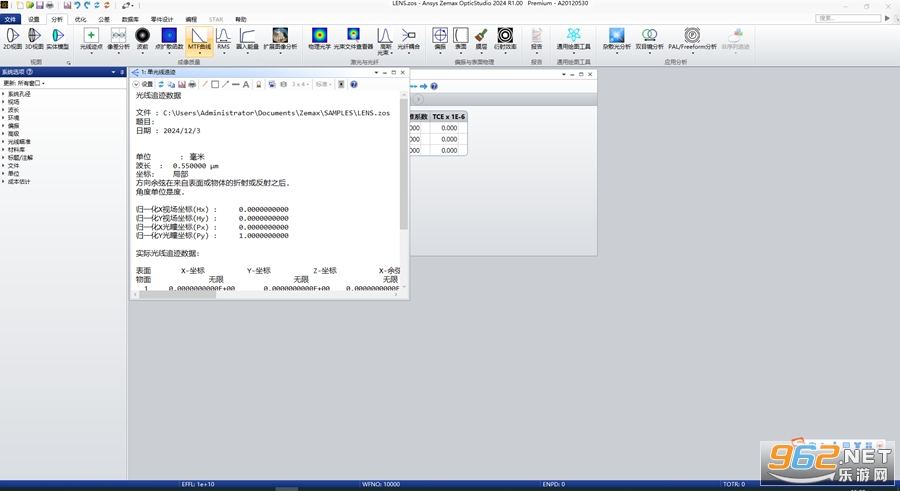Open the 扩展图像分析 tool
Viewport: 900px width, 491px height.
point(280,40)
